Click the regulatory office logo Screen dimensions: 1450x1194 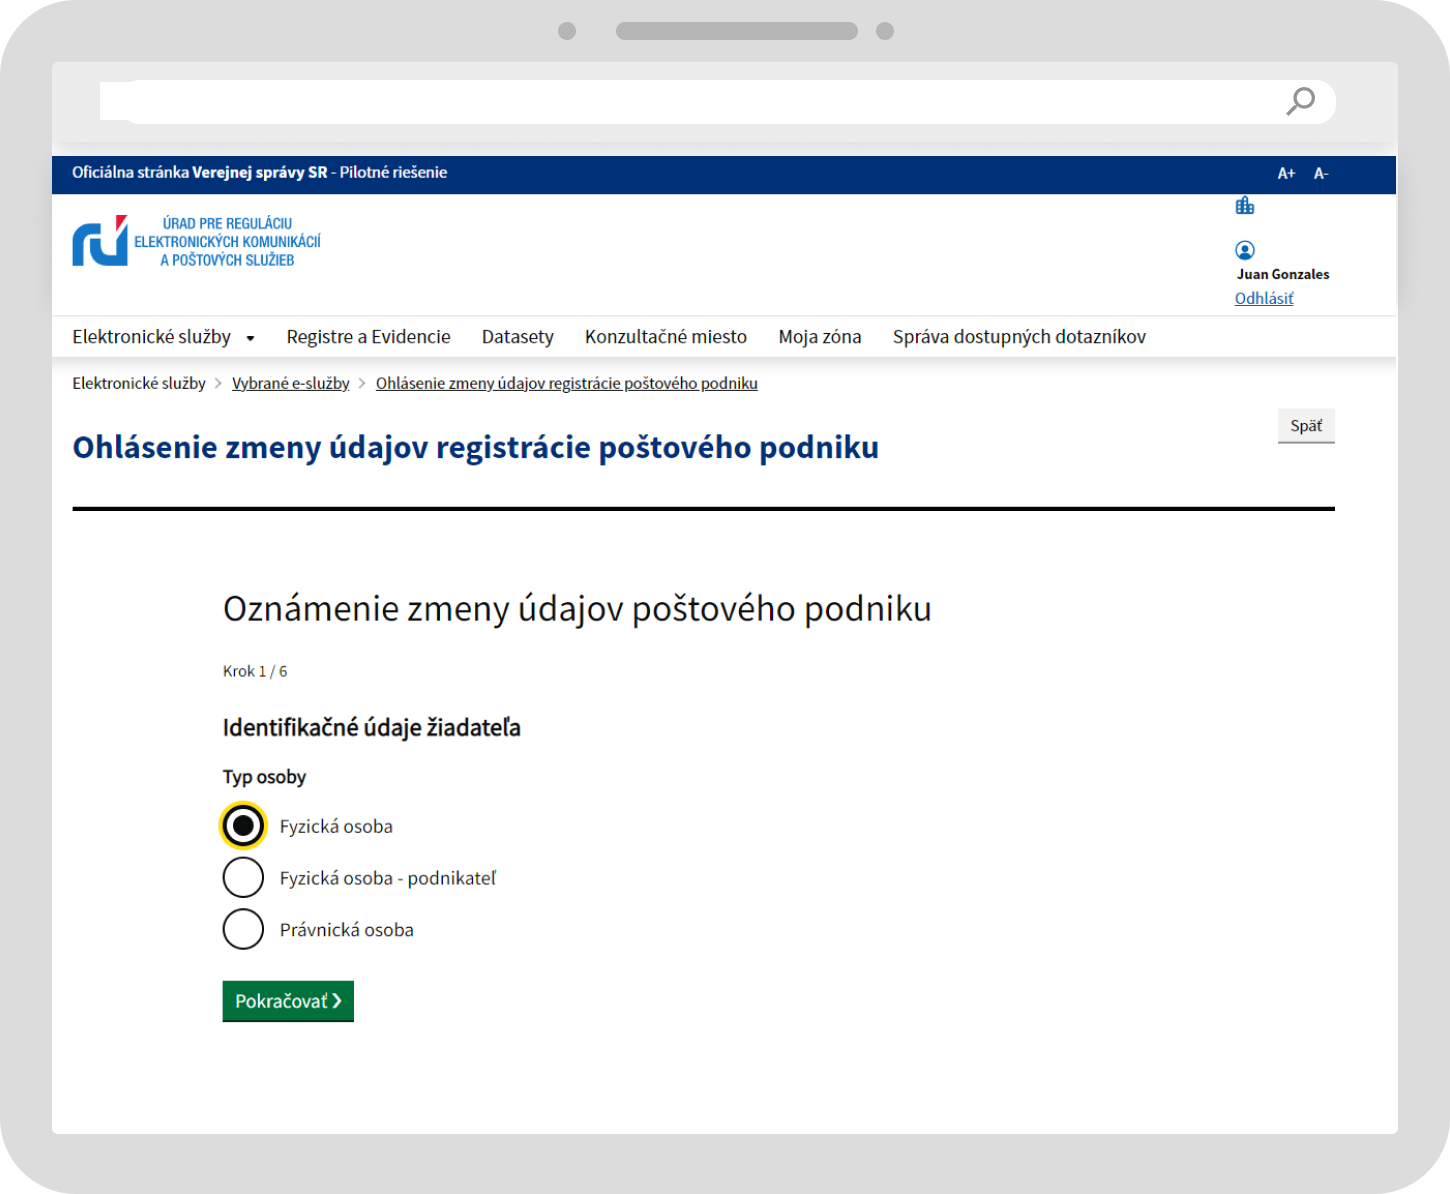pyautogui.click(x=197, y=241)
